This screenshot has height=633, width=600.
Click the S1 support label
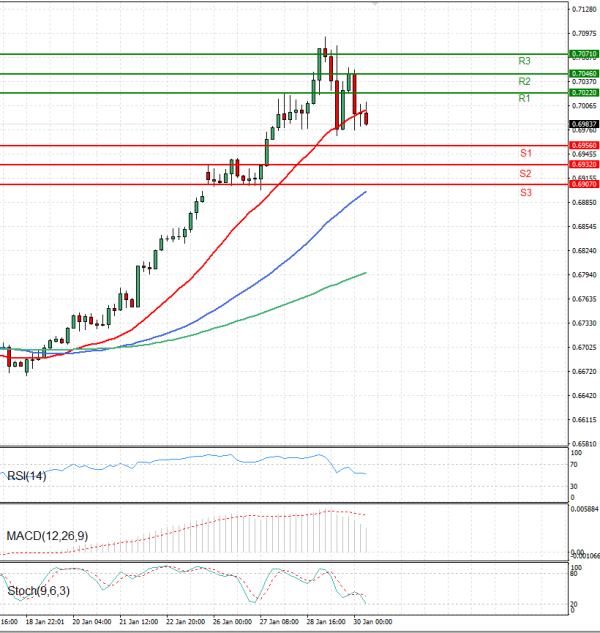525,153
